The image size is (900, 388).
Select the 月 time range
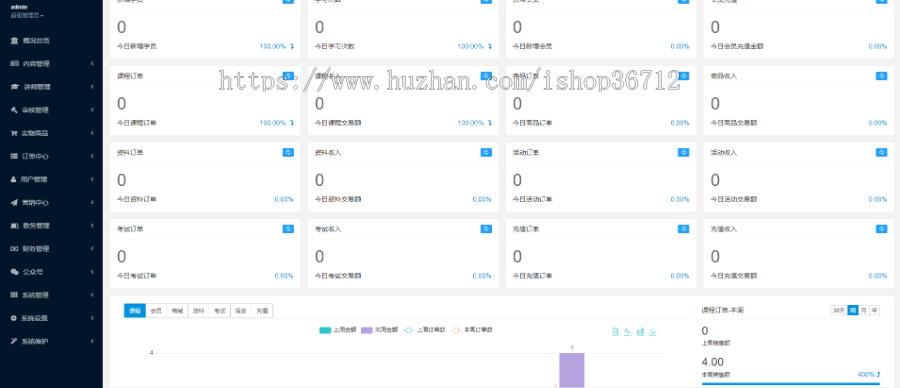coord(864,310)
